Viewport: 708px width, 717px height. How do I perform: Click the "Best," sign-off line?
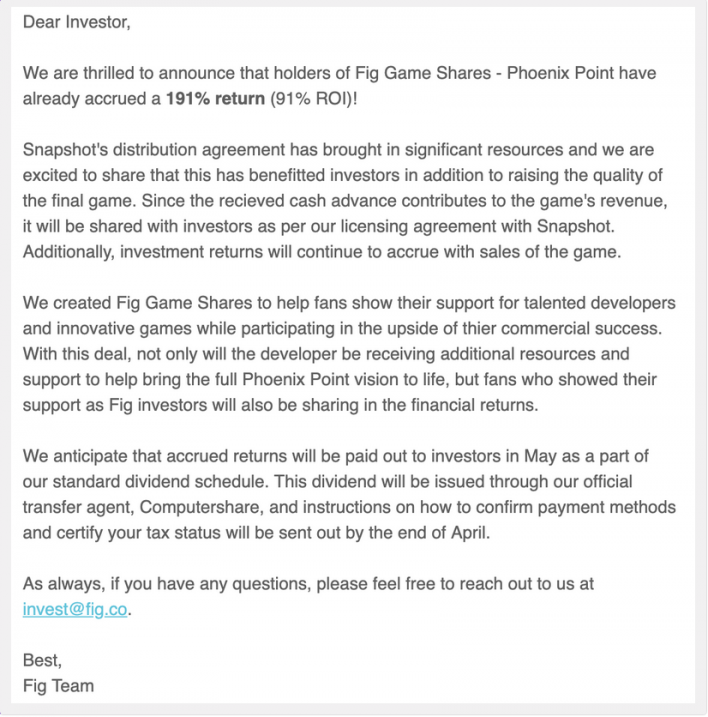tap(42, 662)
